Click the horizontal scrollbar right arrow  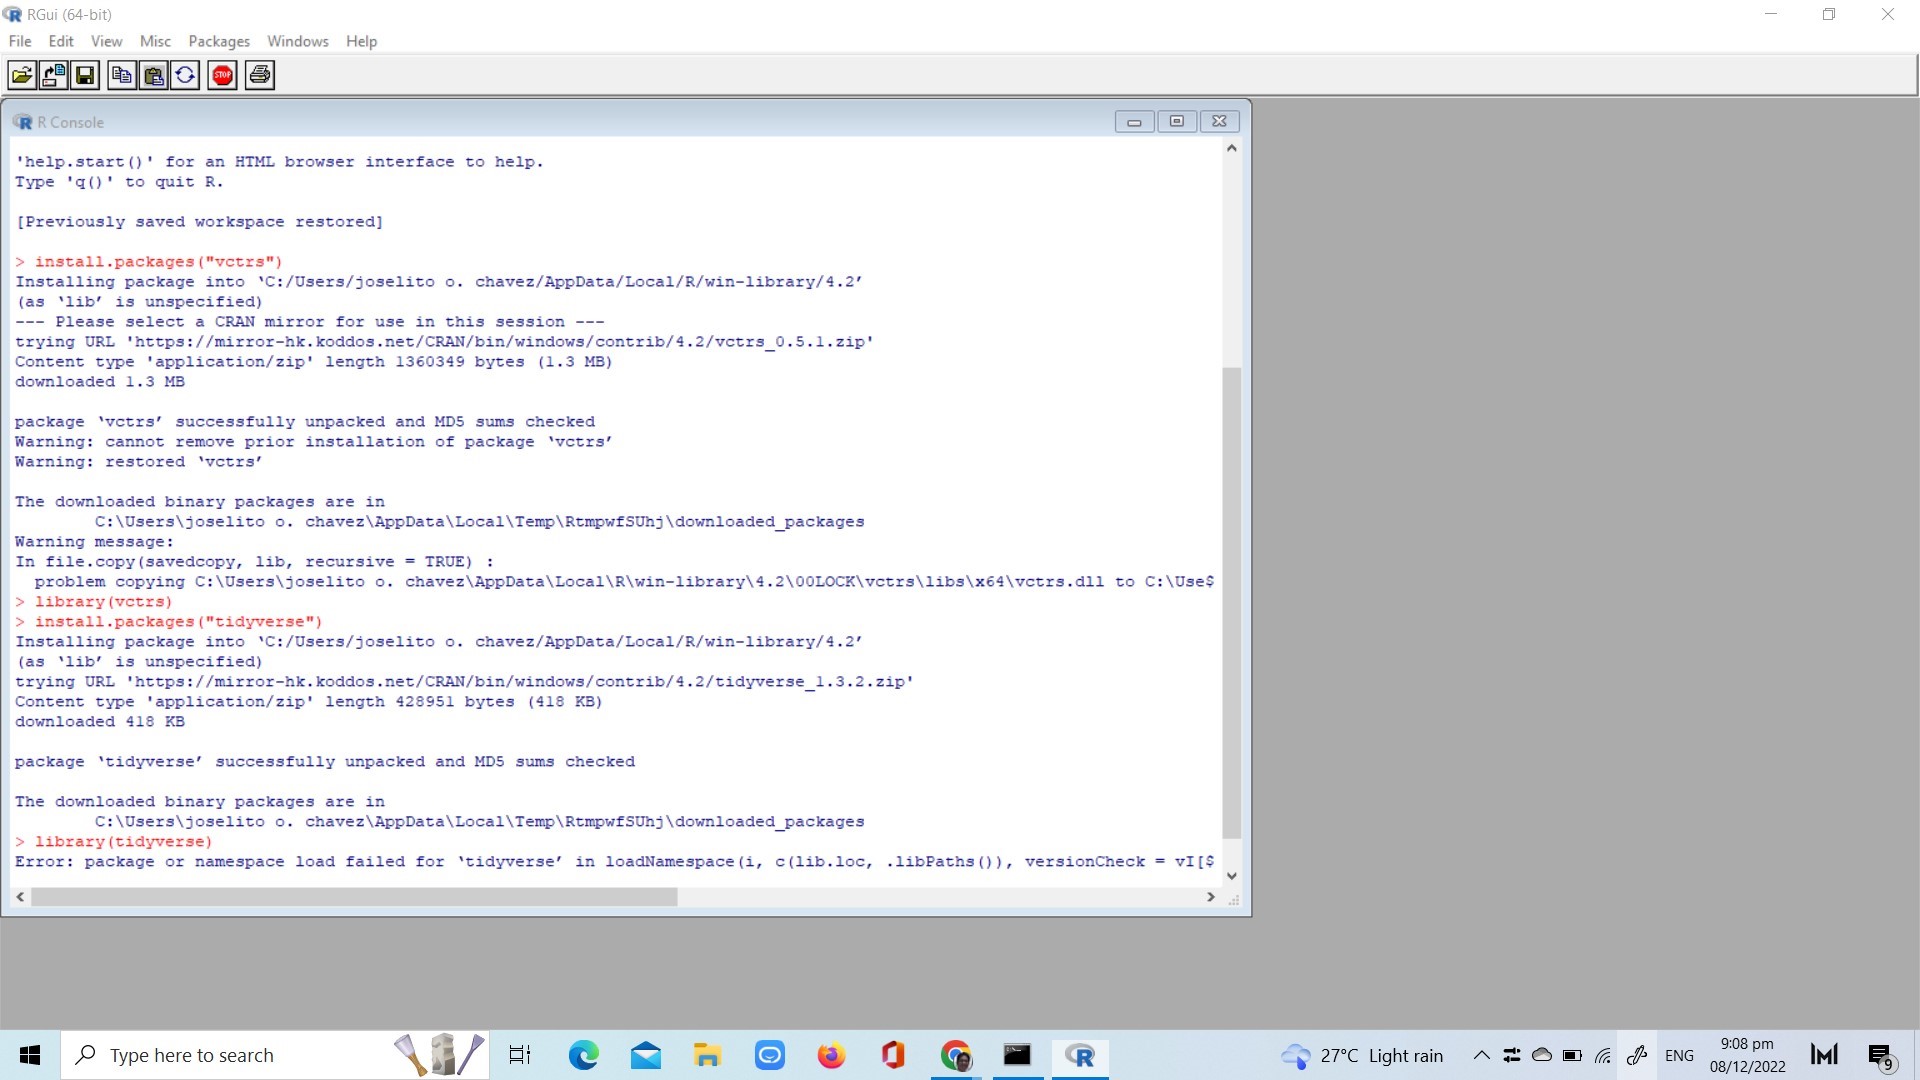[1211, 897]
